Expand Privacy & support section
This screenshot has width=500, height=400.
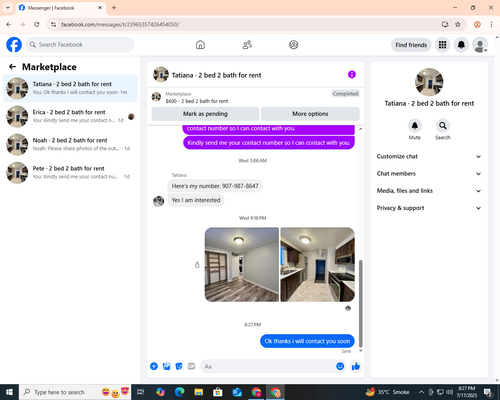click(x=429, y=208)
